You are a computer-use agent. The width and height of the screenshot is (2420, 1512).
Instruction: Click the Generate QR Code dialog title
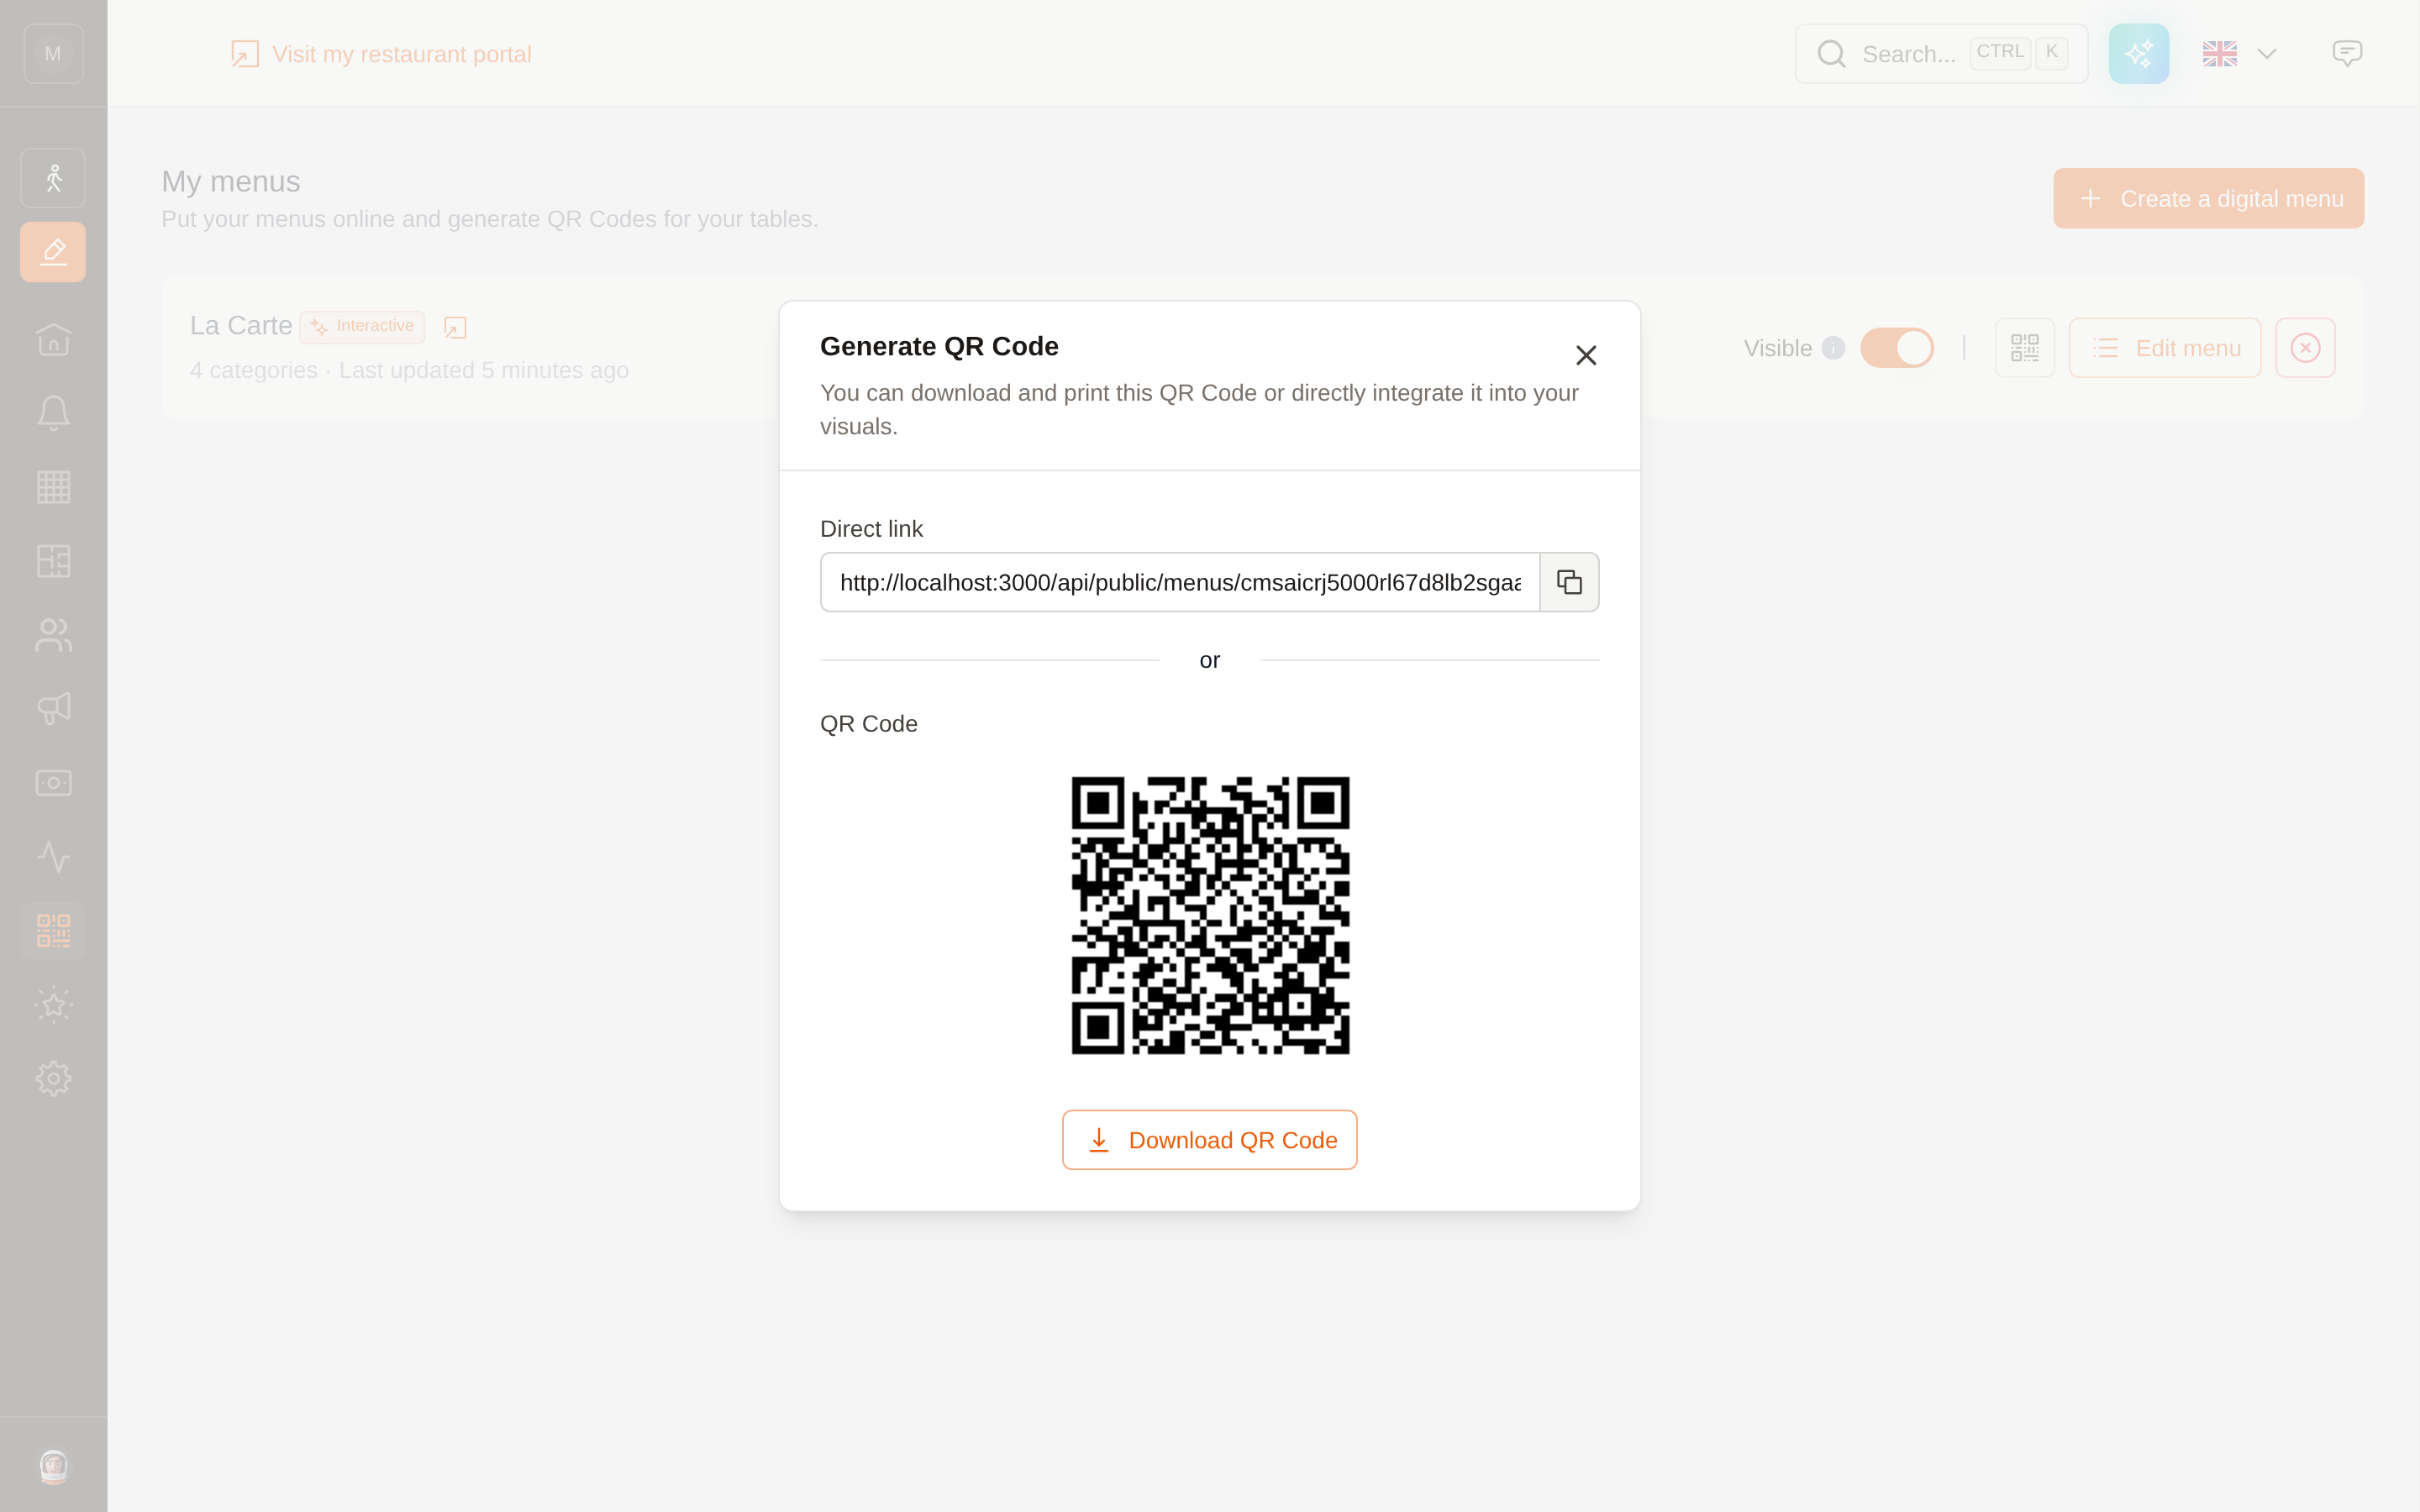(x=939, y=346)
